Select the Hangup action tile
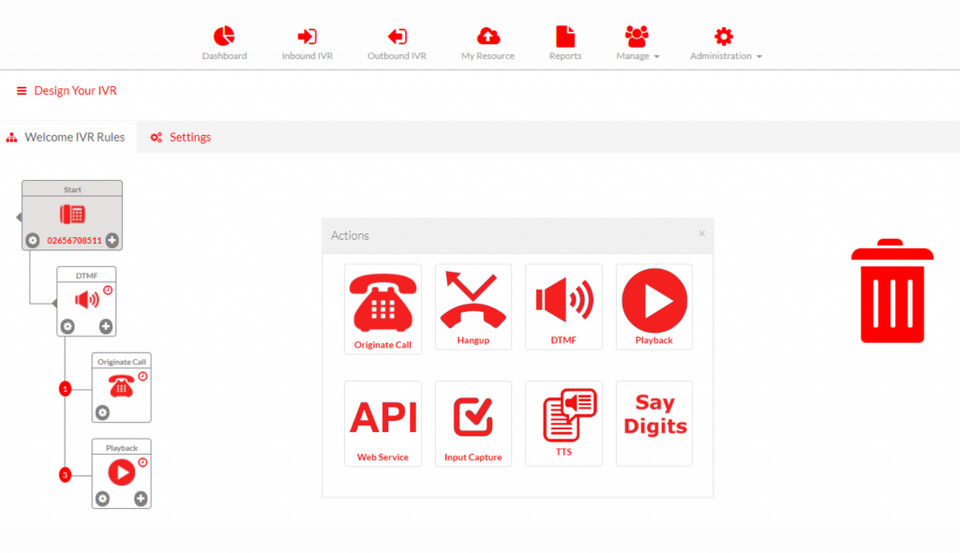 pyautogui.click(x=473, y=307)
